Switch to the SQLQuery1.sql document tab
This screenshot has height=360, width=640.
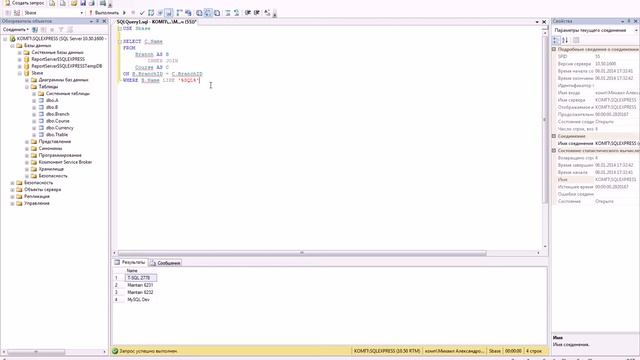[x=156, y=22]
